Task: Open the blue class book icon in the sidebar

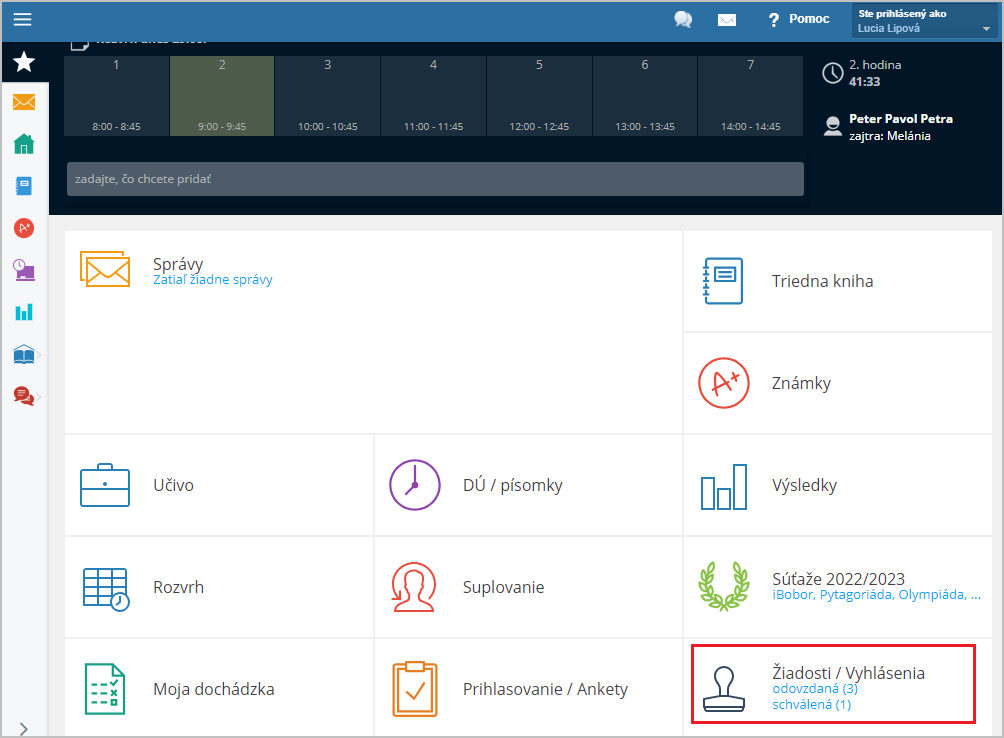Action: click(24, 186)
